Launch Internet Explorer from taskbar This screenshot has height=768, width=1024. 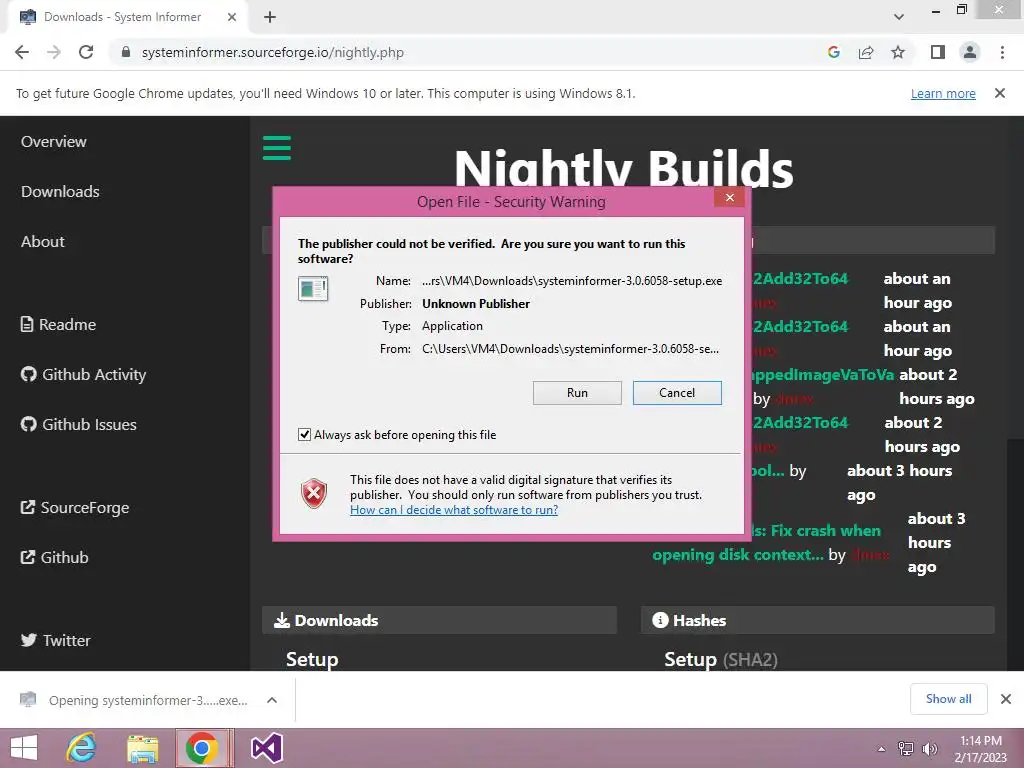click(82, 748)
